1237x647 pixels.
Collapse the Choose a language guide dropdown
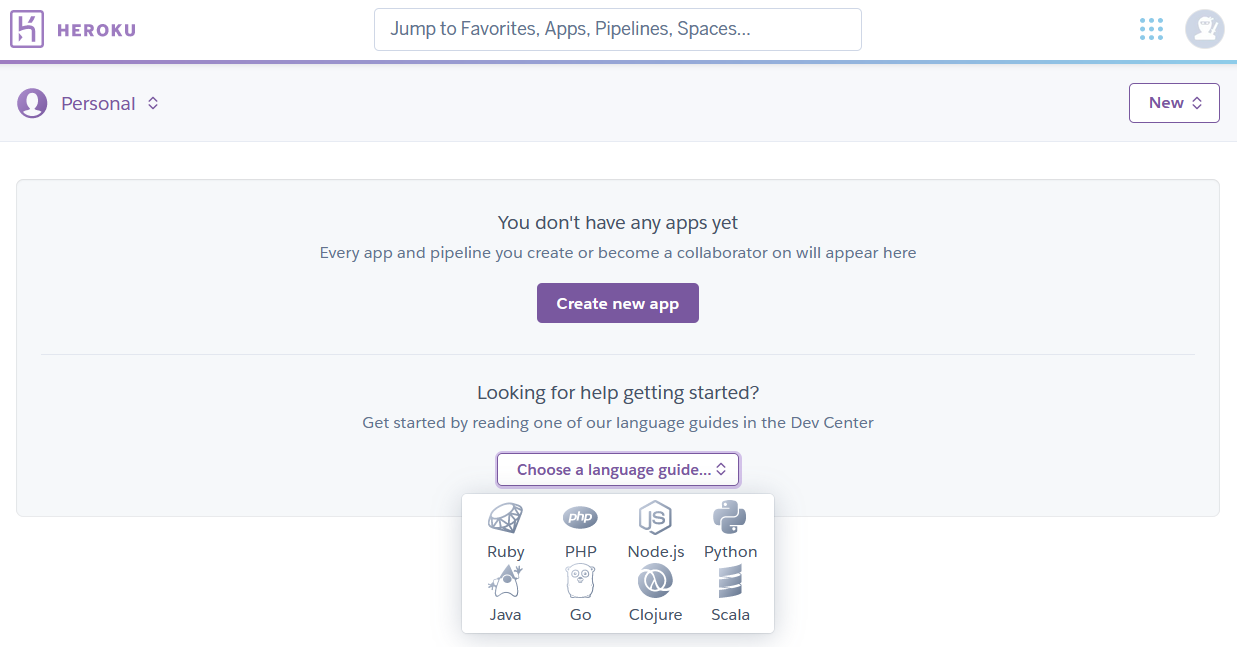pos(618,470)
